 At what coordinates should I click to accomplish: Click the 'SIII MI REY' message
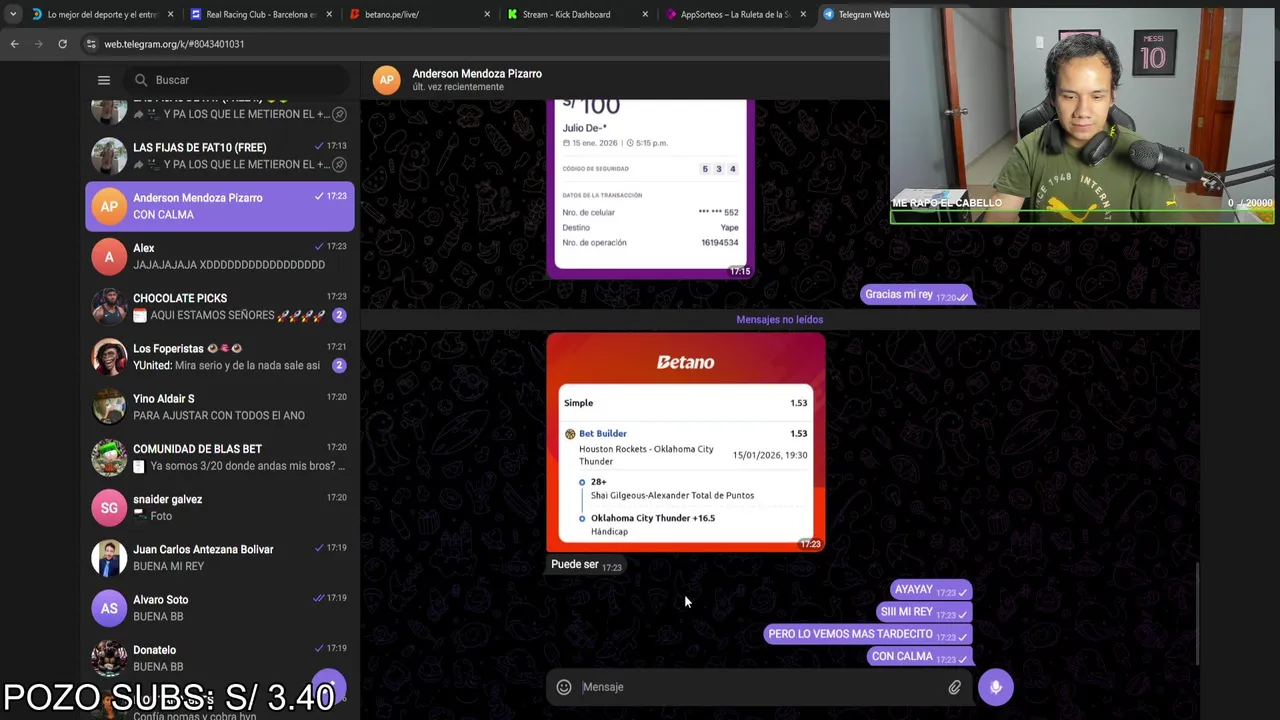point(923,612)
